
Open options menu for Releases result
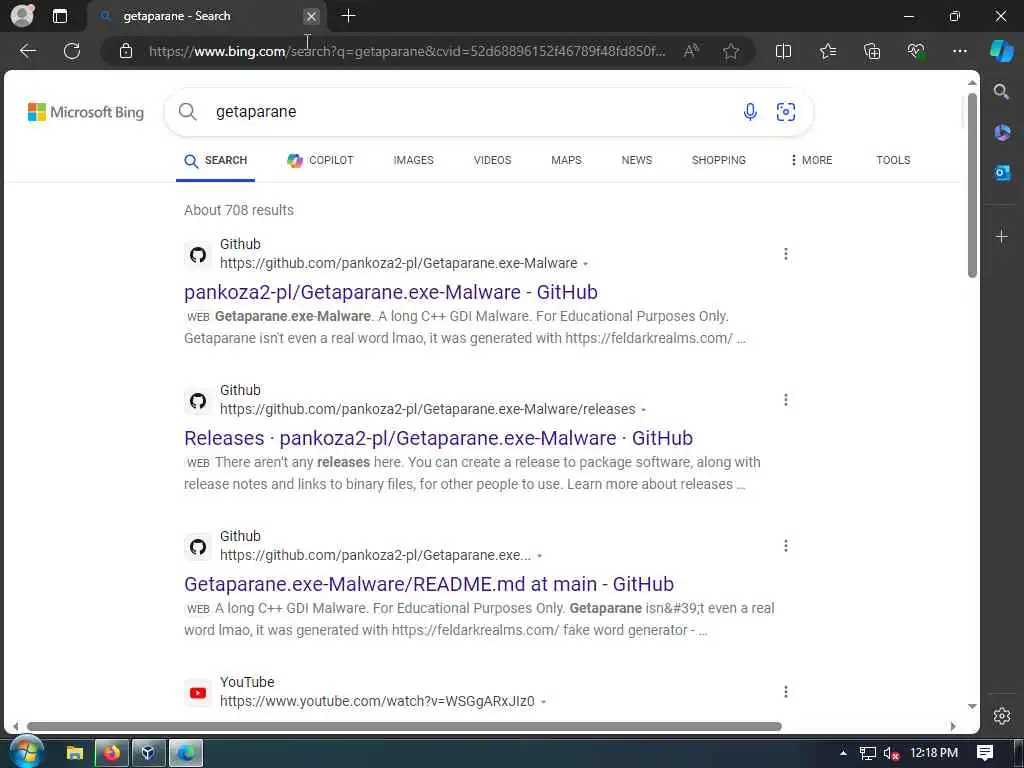tap(786, 400)
